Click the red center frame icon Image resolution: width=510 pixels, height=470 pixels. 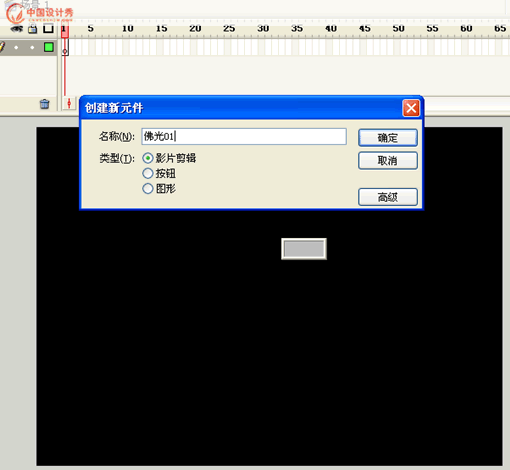[69, 103]
